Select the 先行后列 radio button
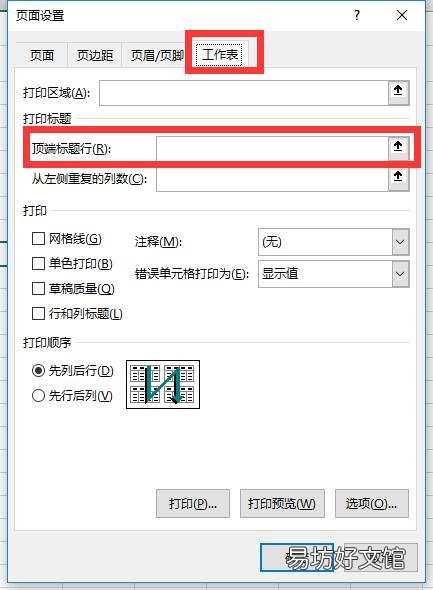 [x=38, y=395]
